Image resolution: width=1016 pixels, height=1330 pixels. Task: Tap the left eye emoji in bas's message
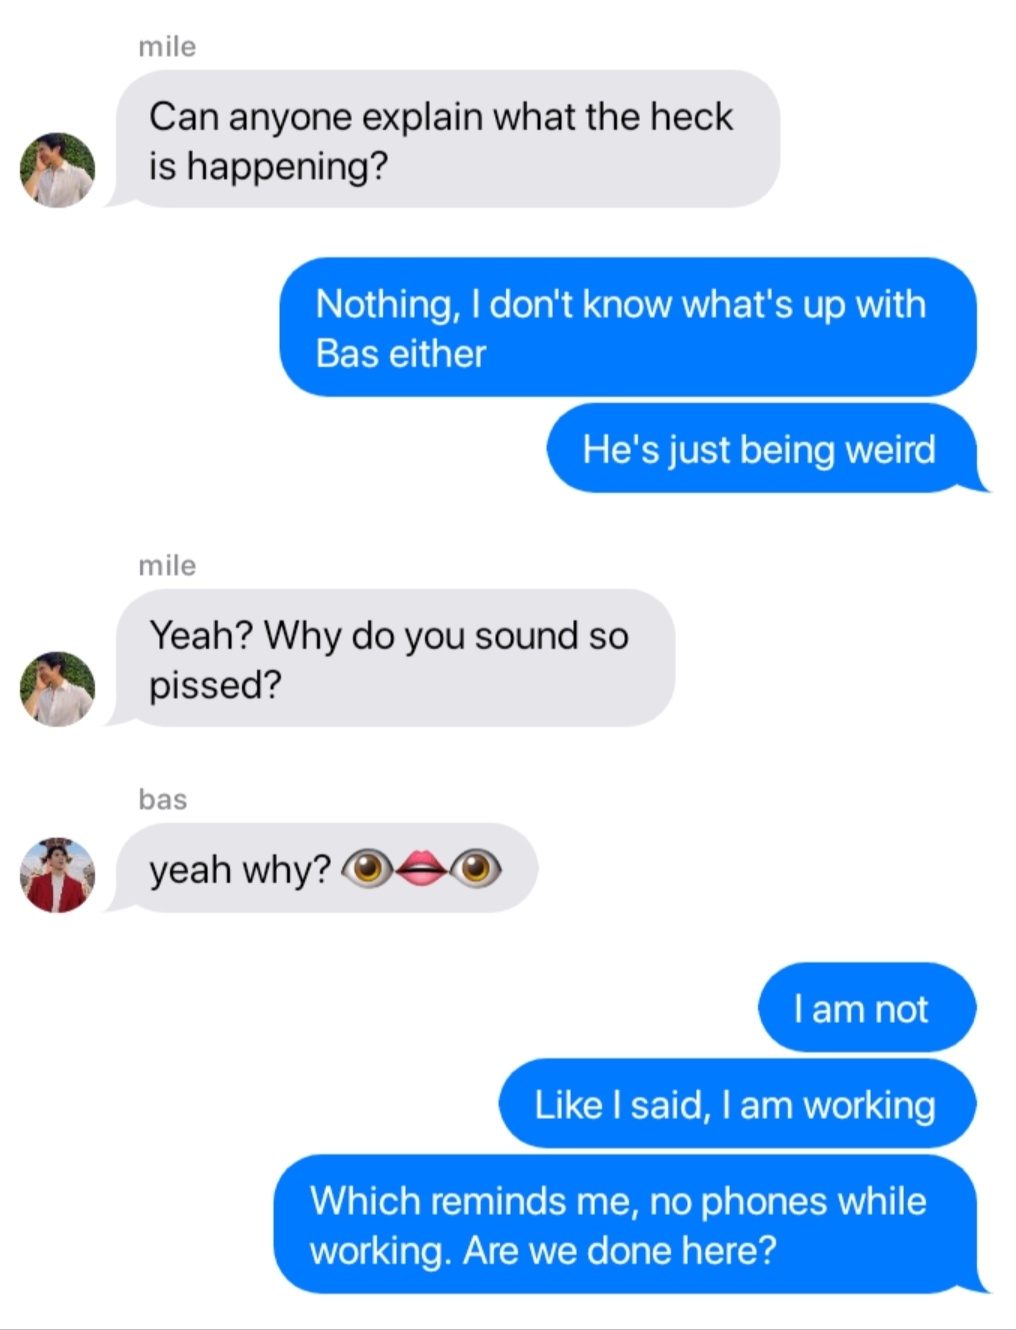point(368,868)
